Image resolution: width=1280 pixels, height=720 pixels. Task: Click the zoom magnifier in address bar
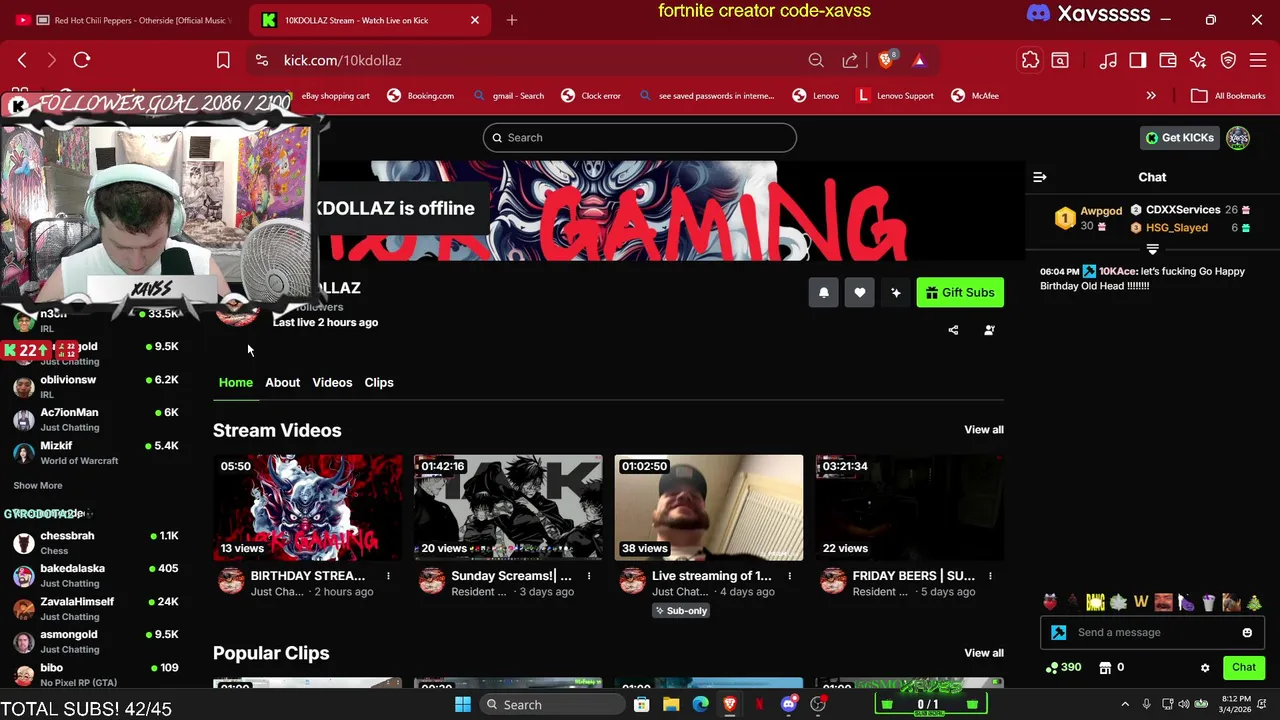816,60
